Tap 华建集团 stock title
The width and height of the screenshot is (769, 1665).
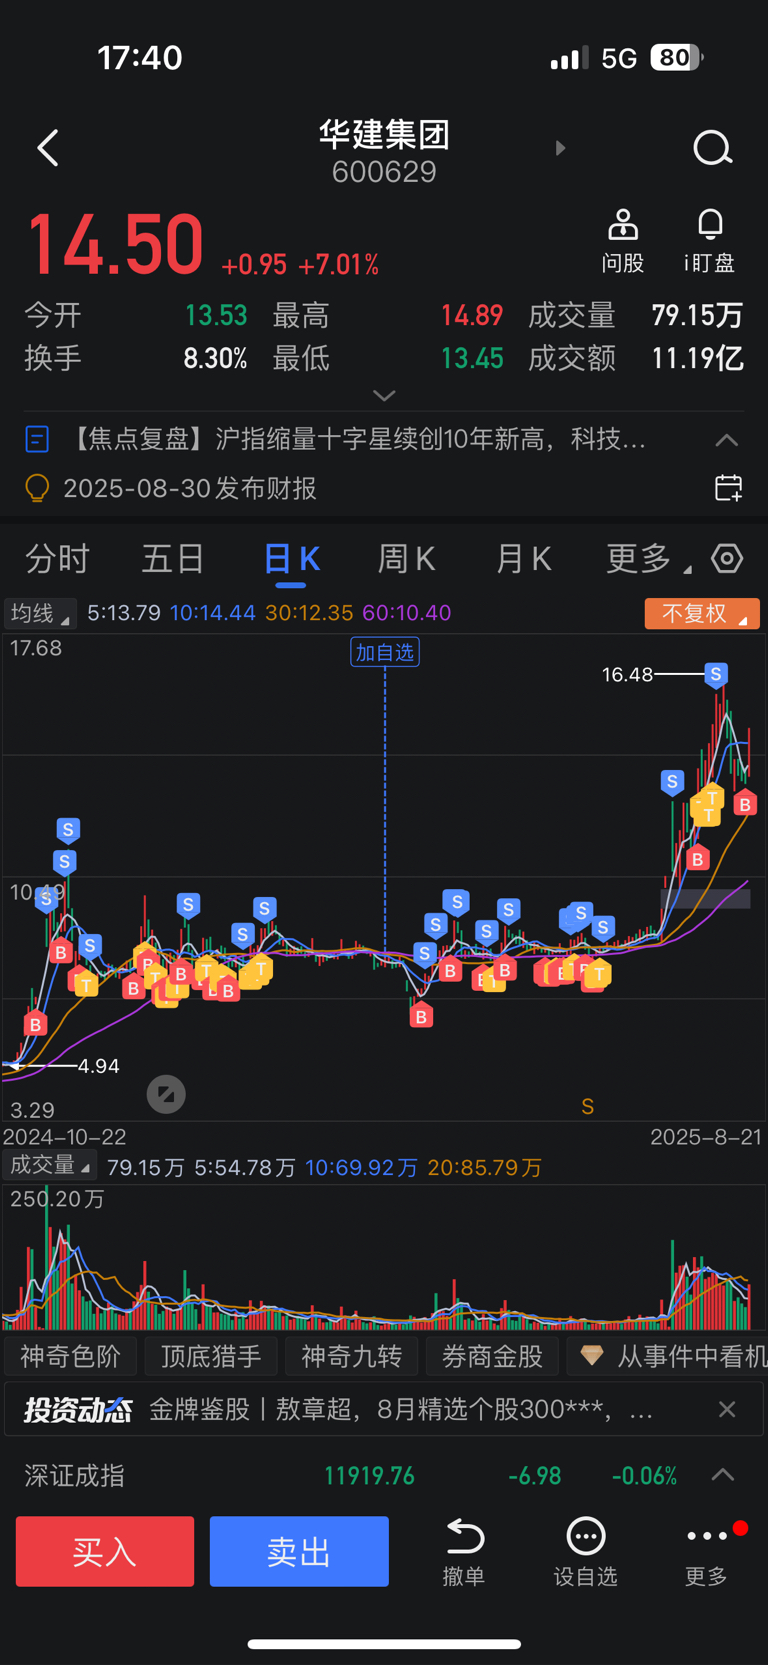pos(384,134)
